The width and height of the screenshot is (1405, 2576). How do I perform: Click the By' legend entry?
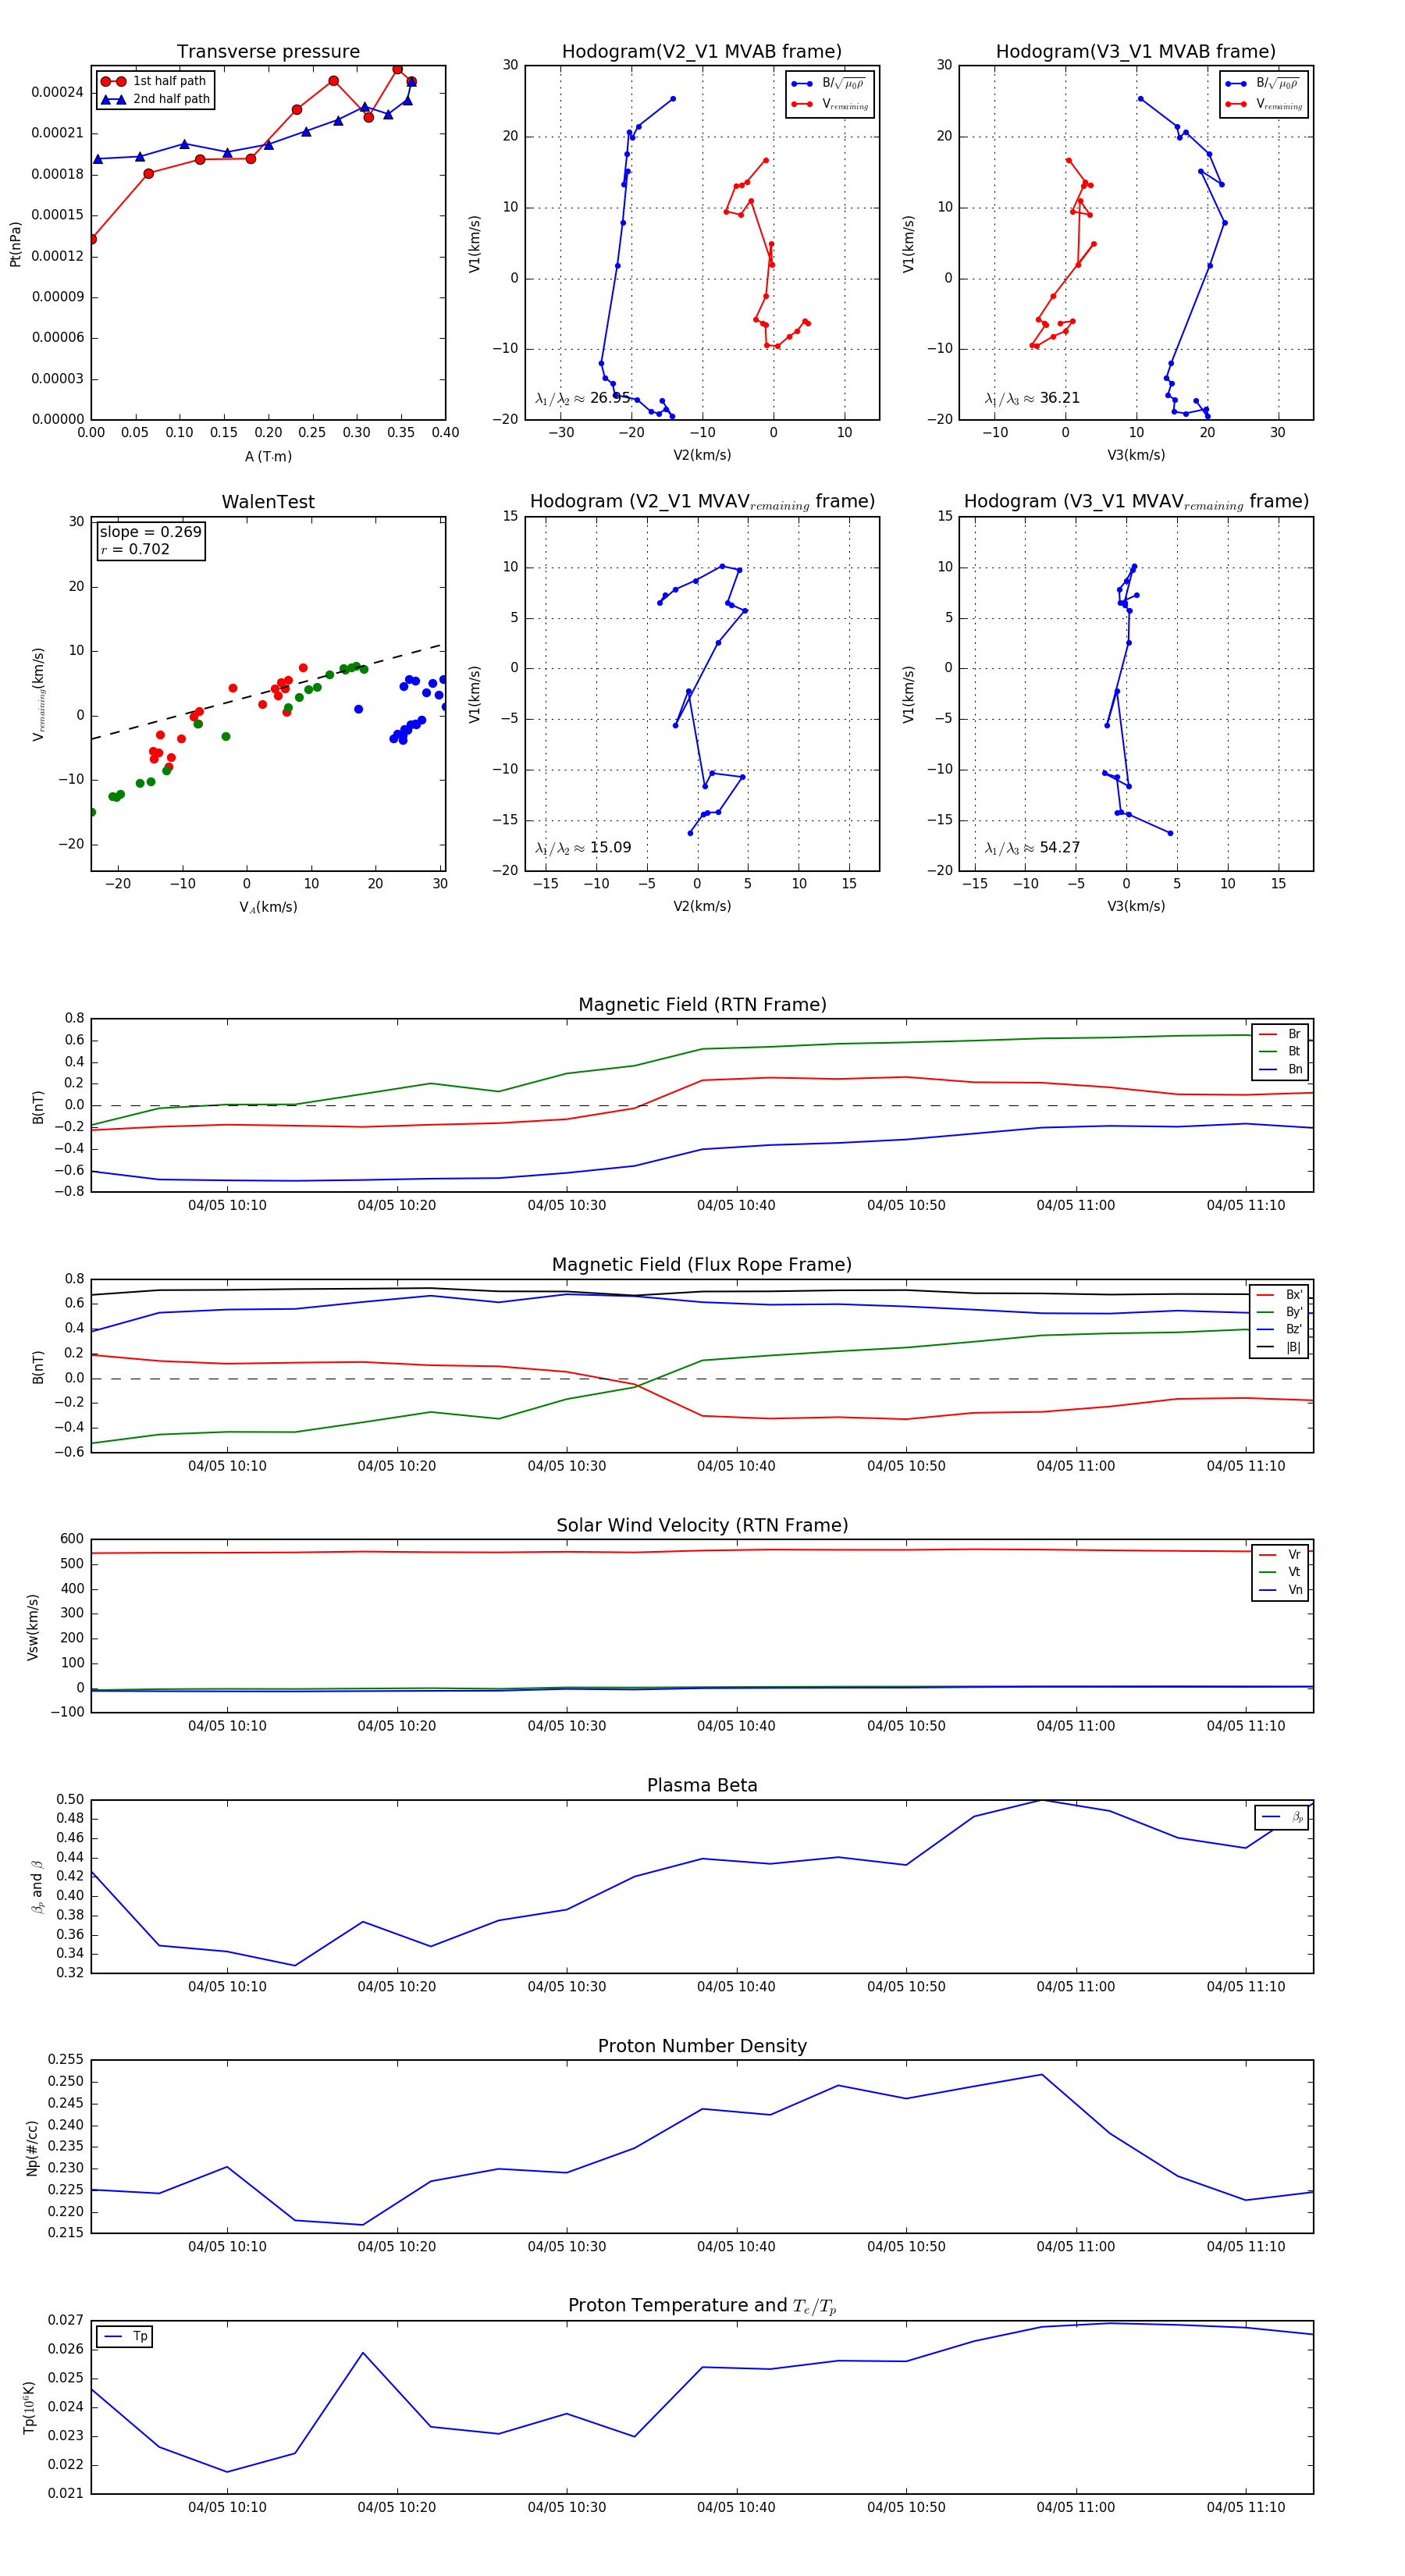pyautogui.click(x=1279, y=1312)
